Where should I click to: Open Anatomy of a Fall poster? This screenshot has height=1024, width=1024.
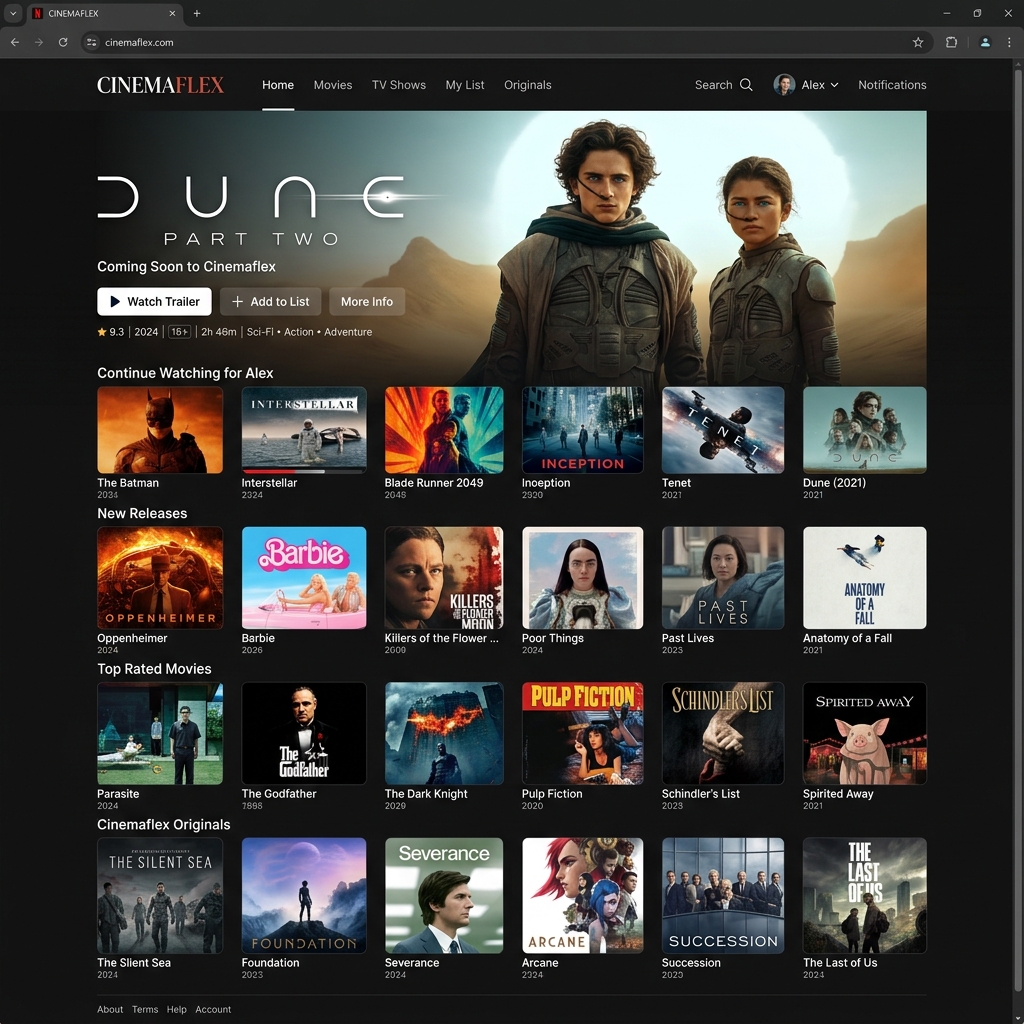[865, 578]
